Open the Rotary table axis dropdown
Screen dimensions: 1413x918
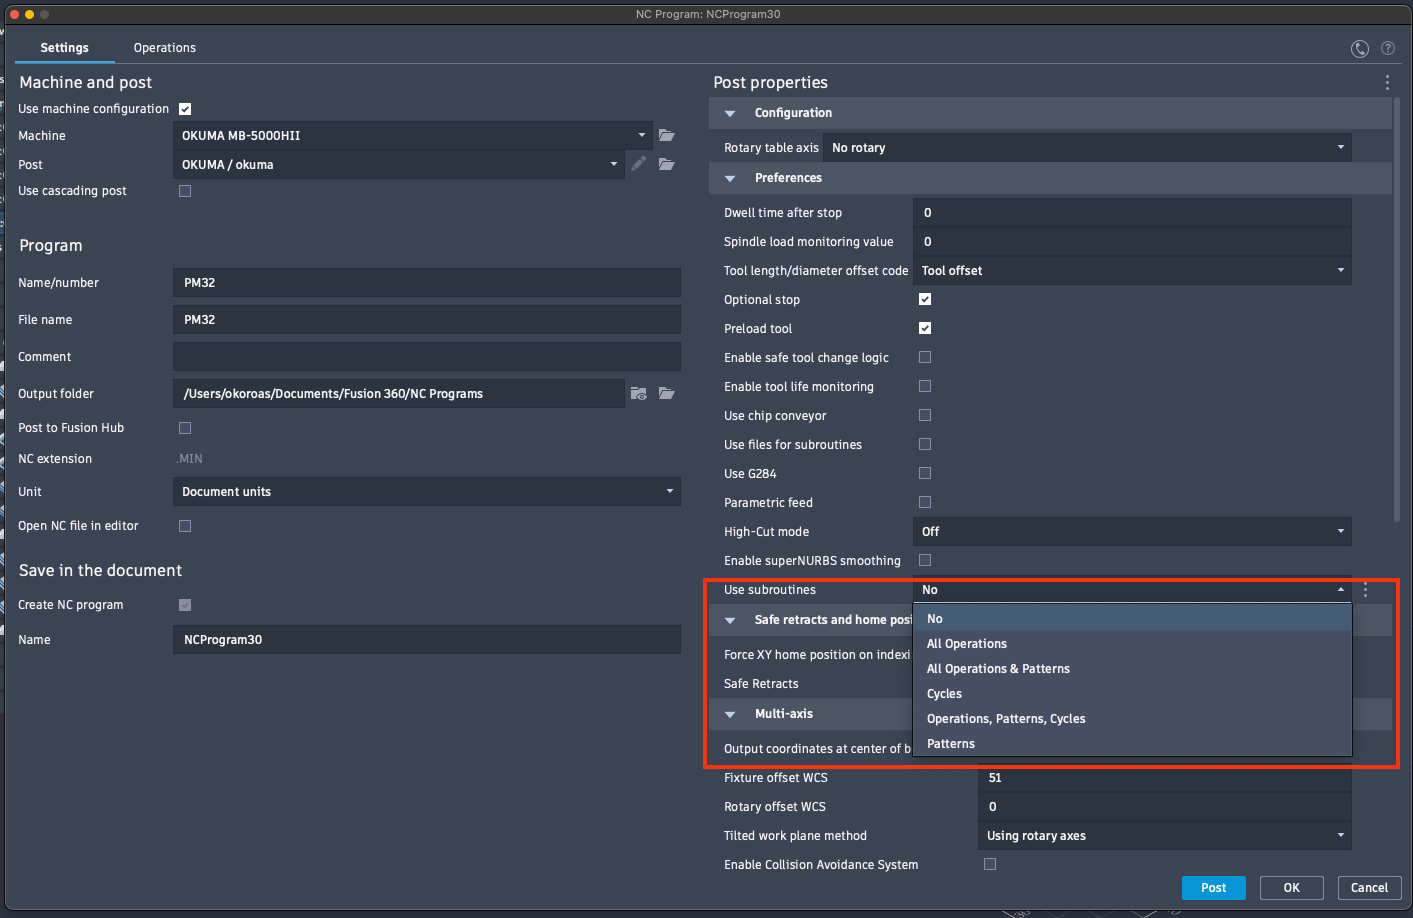pos(1340,147)
